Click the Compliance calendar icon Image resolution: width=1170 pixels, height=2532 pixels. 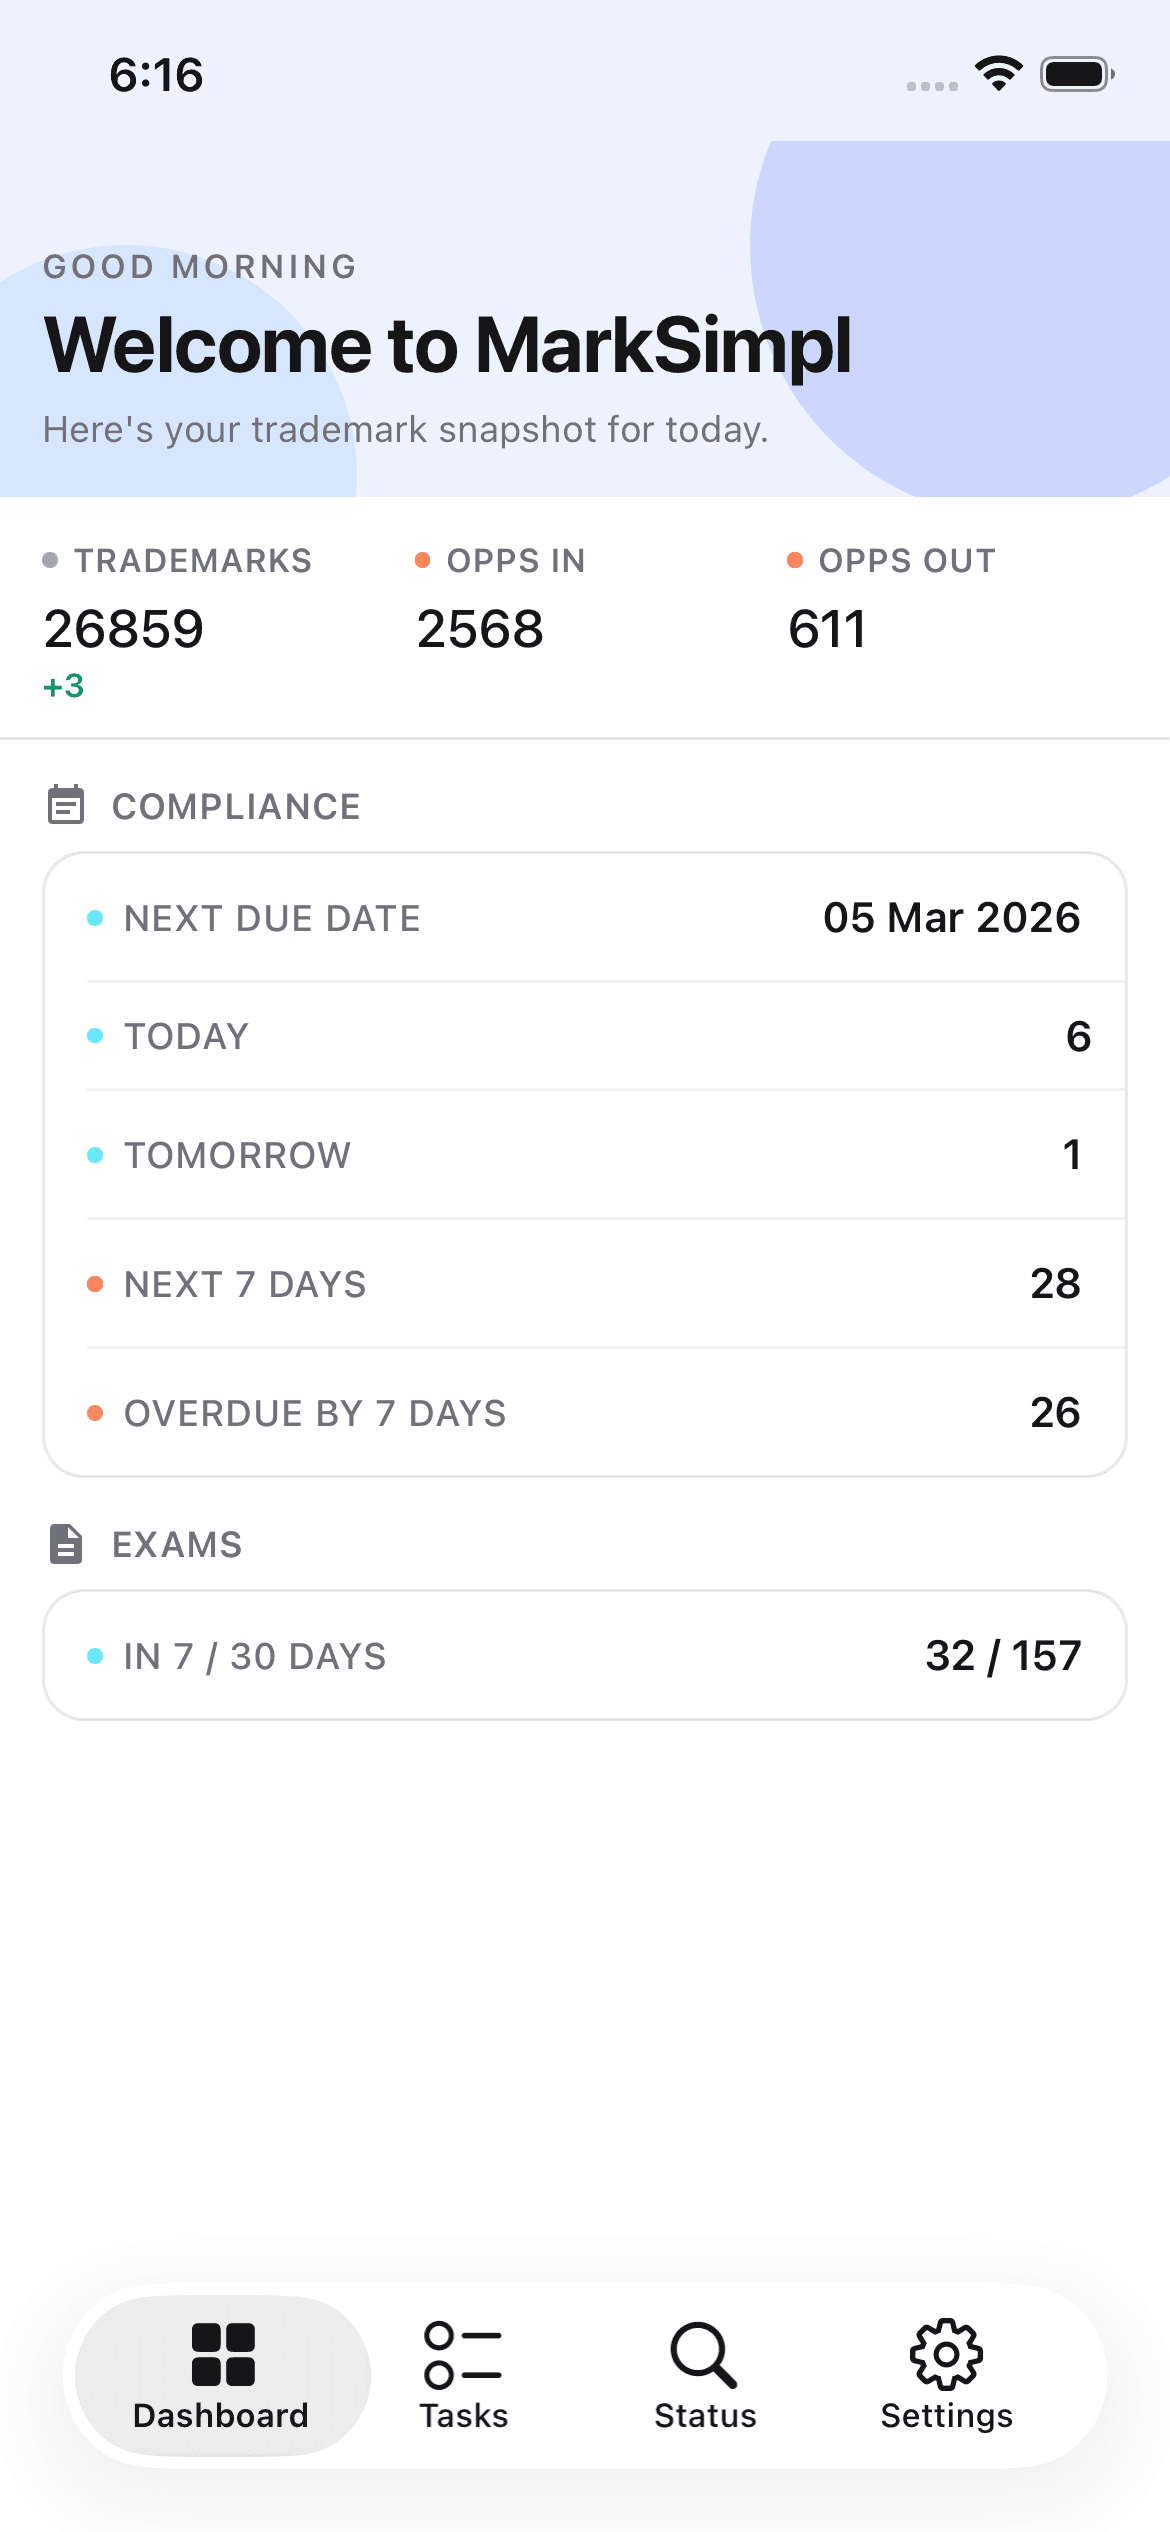[66, 804]
